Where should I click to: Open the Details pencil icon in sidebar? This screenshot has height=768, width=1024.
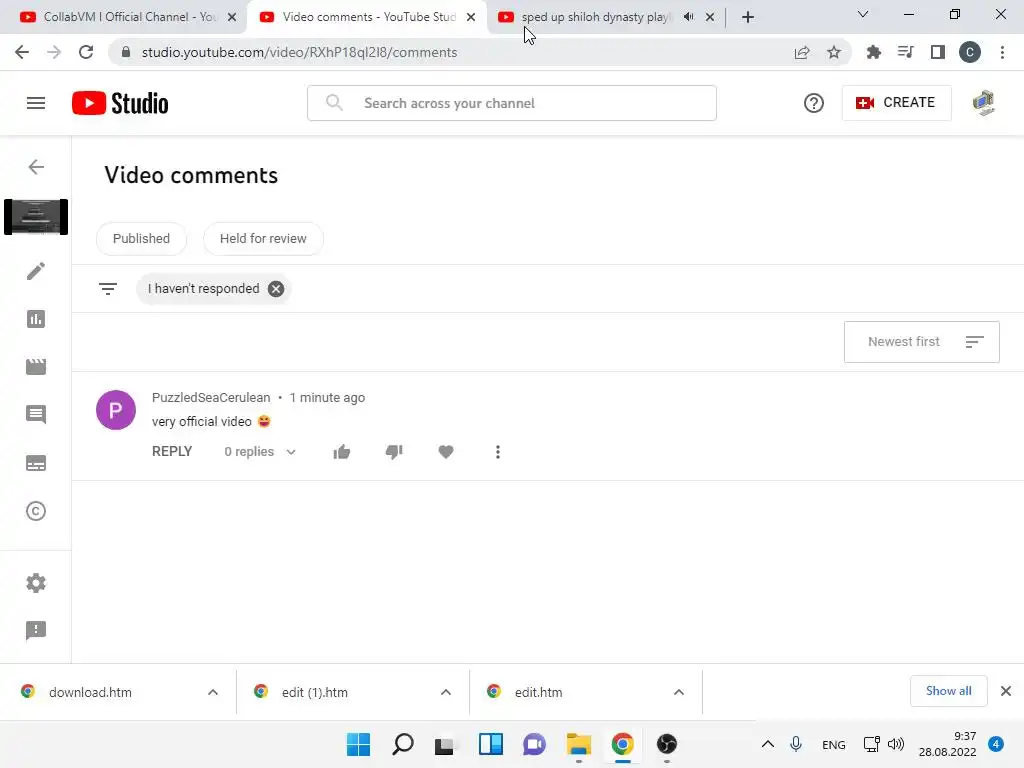coord(36,271)
